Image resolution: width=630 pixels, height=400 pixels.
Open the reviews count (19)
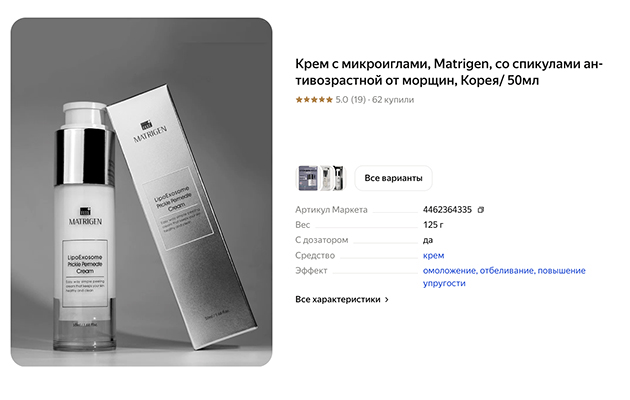tap(358, 100)
